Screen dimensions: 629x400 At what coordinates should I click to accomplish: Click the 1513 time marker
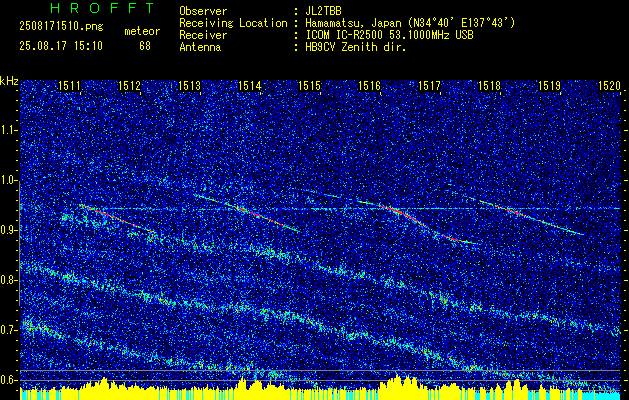[189, 85]
